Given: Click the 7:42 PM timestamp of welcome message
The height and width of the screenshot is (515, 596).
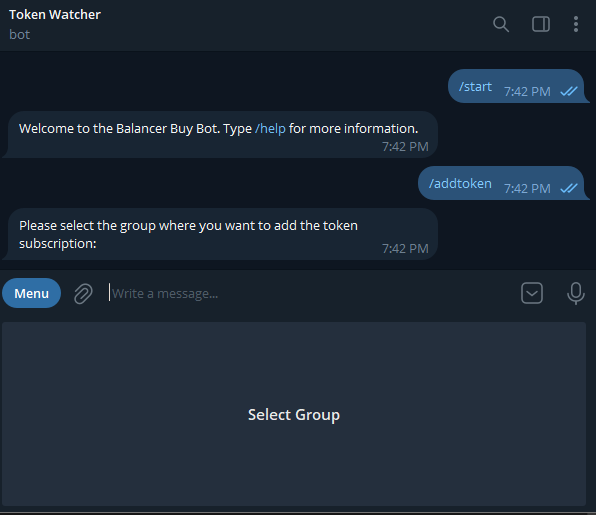Looking at the screenshot, I should 405,146.
